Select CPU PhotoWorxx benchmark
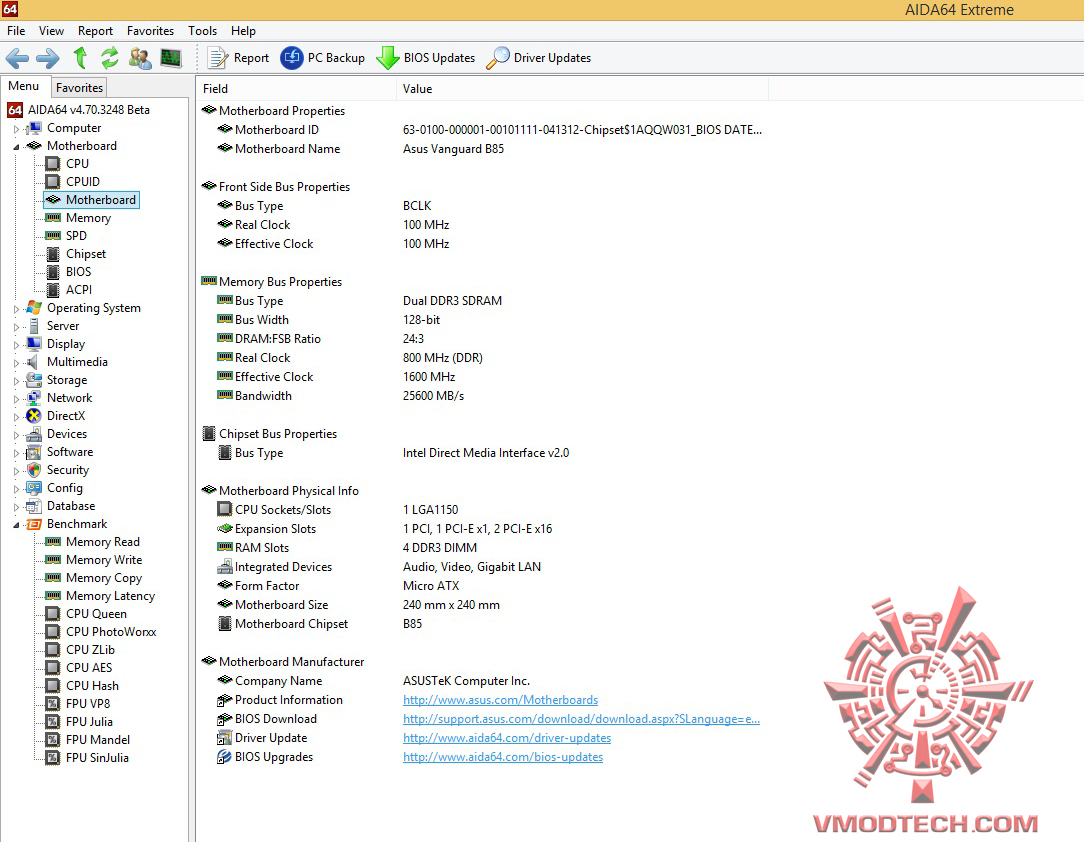 point(111,632)
